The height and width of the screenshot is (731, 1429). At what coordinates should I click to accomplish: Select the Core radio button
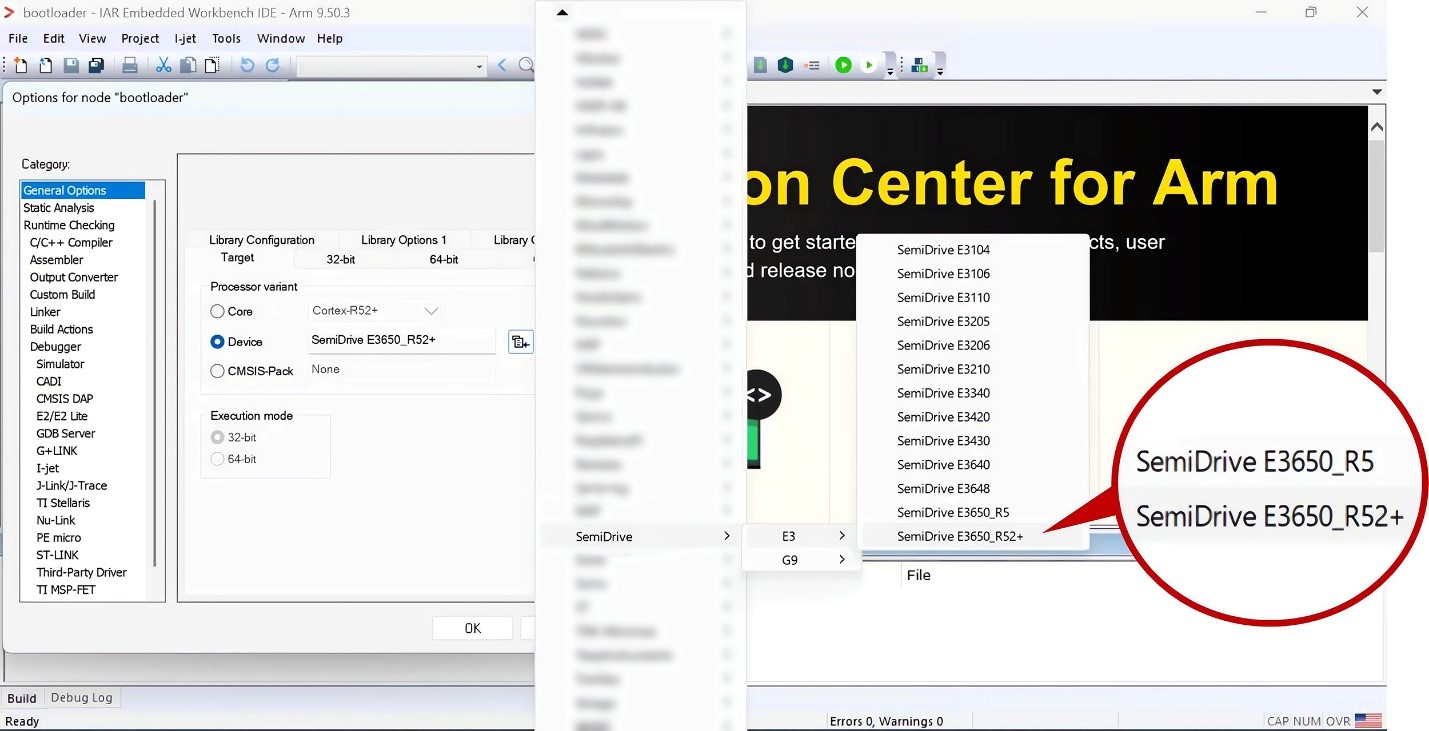tap(217, 312)
